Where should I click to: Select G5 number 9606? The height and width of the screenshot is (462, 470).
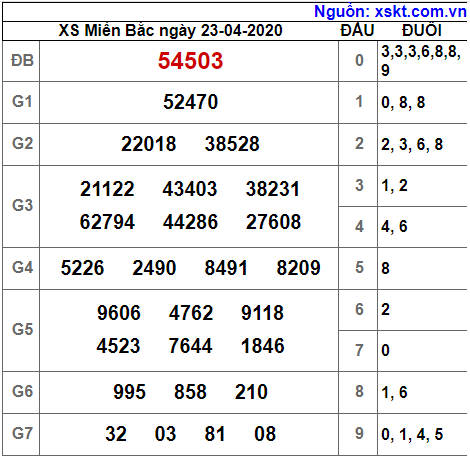(x=119, y=313)
